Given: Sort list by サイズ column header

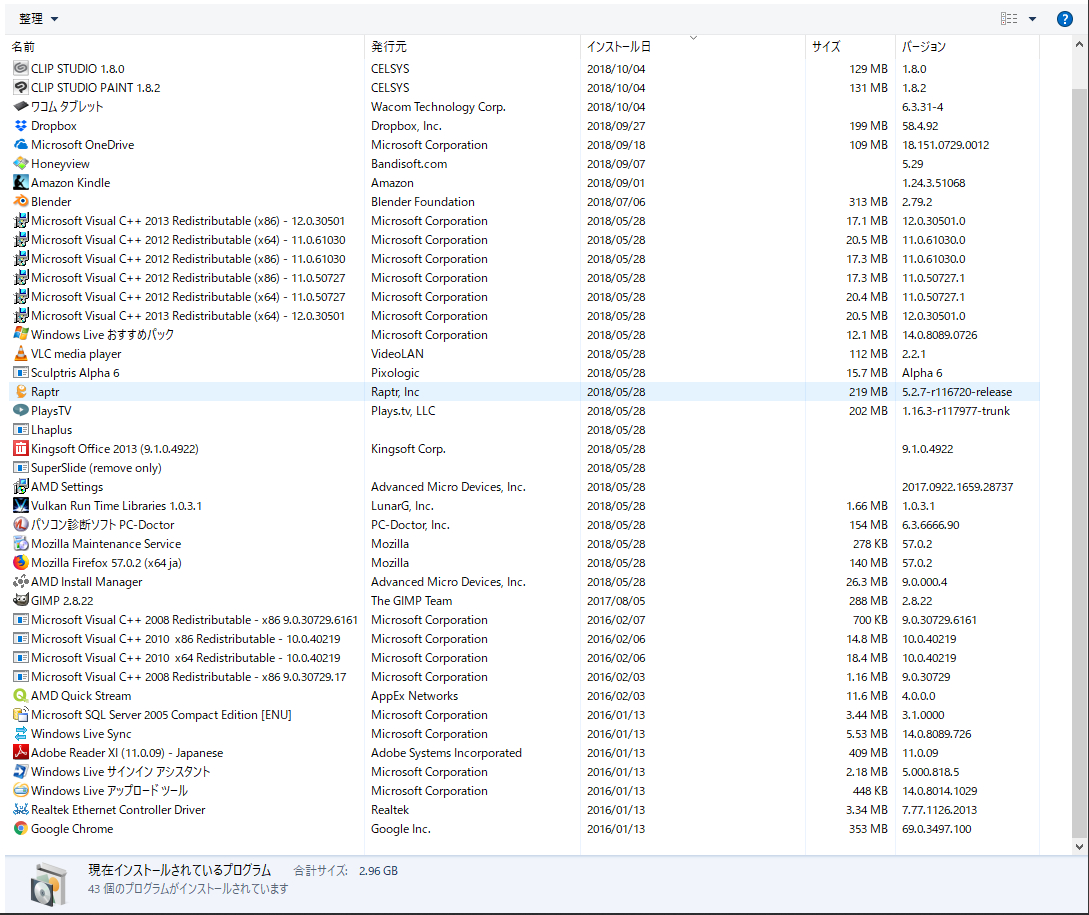Looking at the screenshot, I should (826, 47).
